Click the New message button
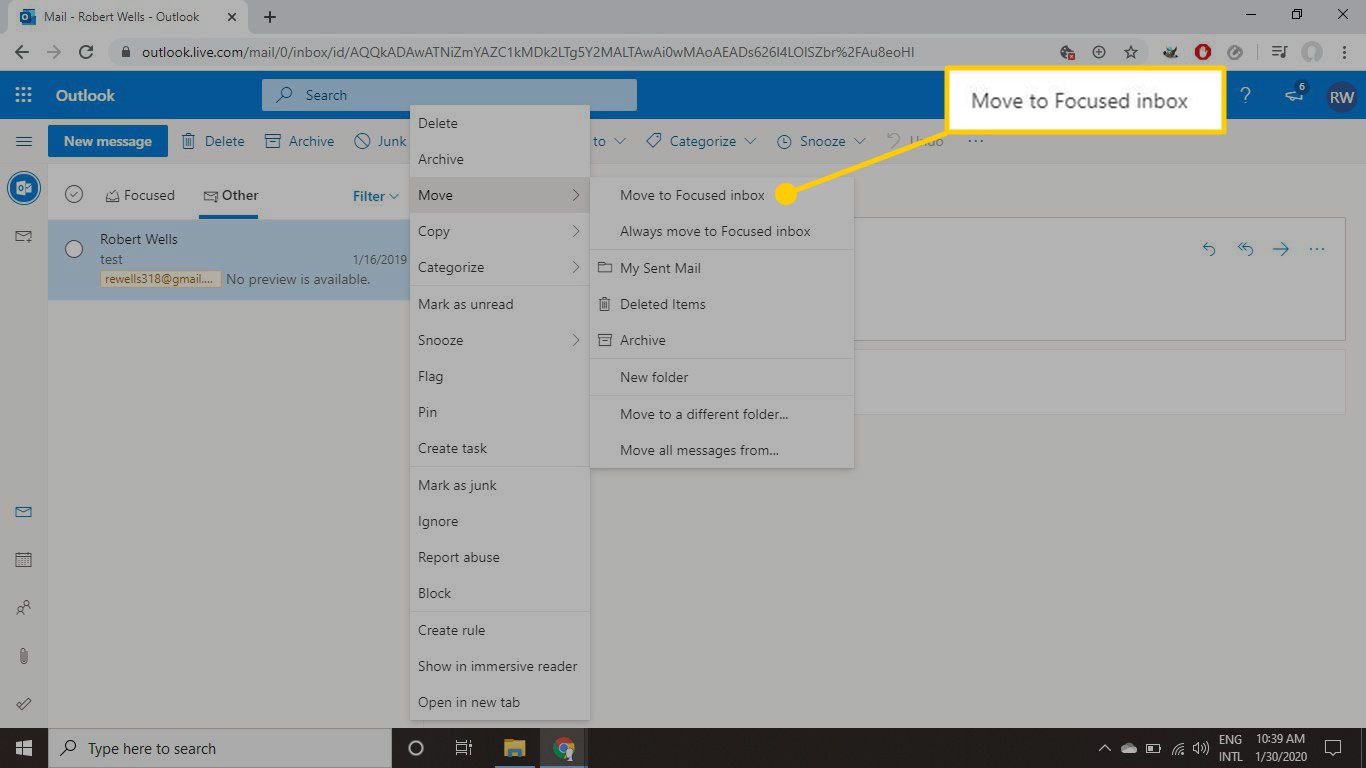The width and height of the screenshot is (1366, 768). click(108, 141)
